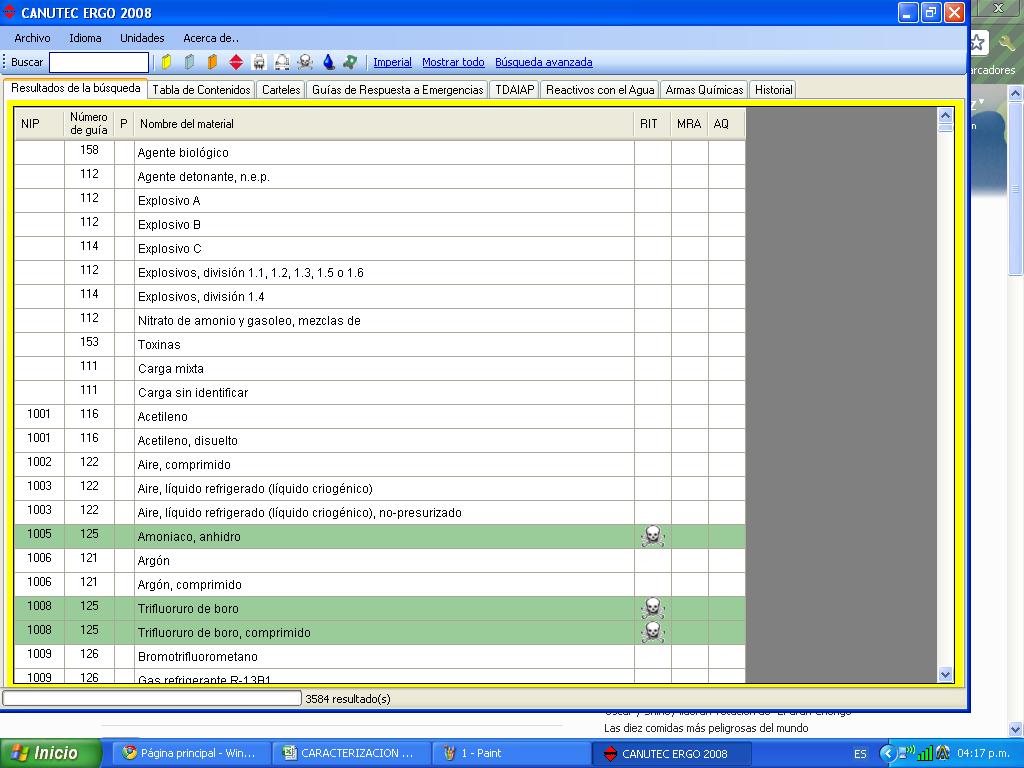Click the skull and crossbones toolbar icon
Screen dimensions: 1024x768
tap(305, 62)
